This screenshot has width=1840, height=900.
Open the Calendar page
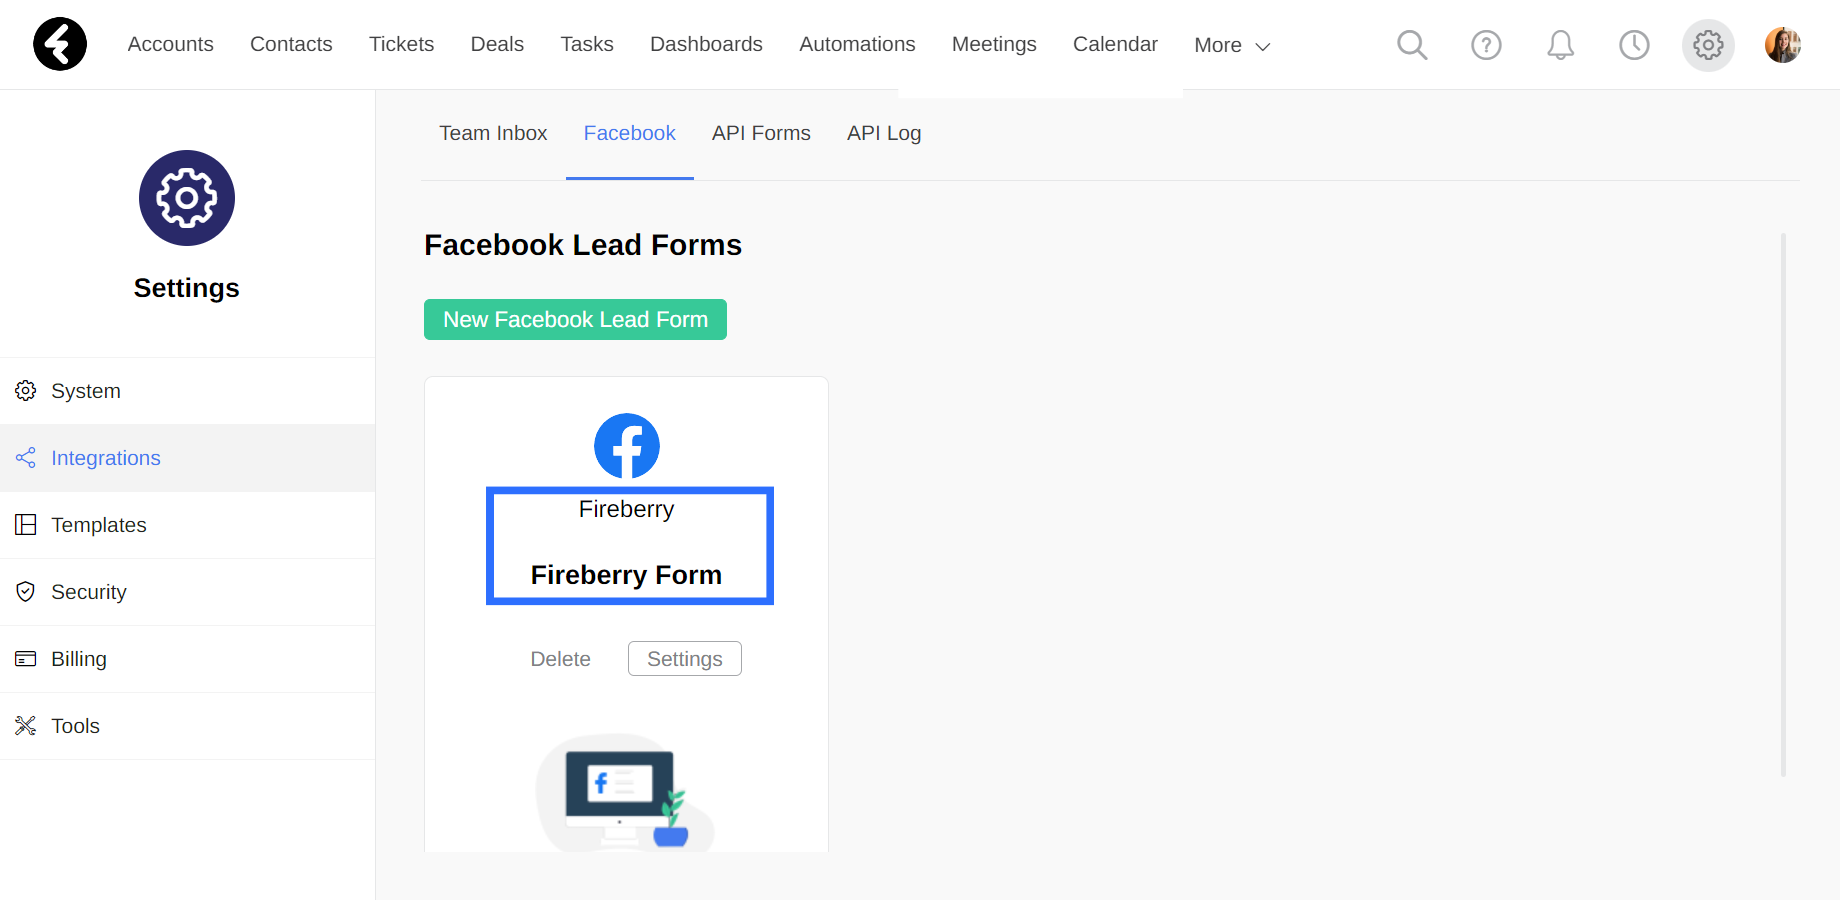(x=1115, y=44)
